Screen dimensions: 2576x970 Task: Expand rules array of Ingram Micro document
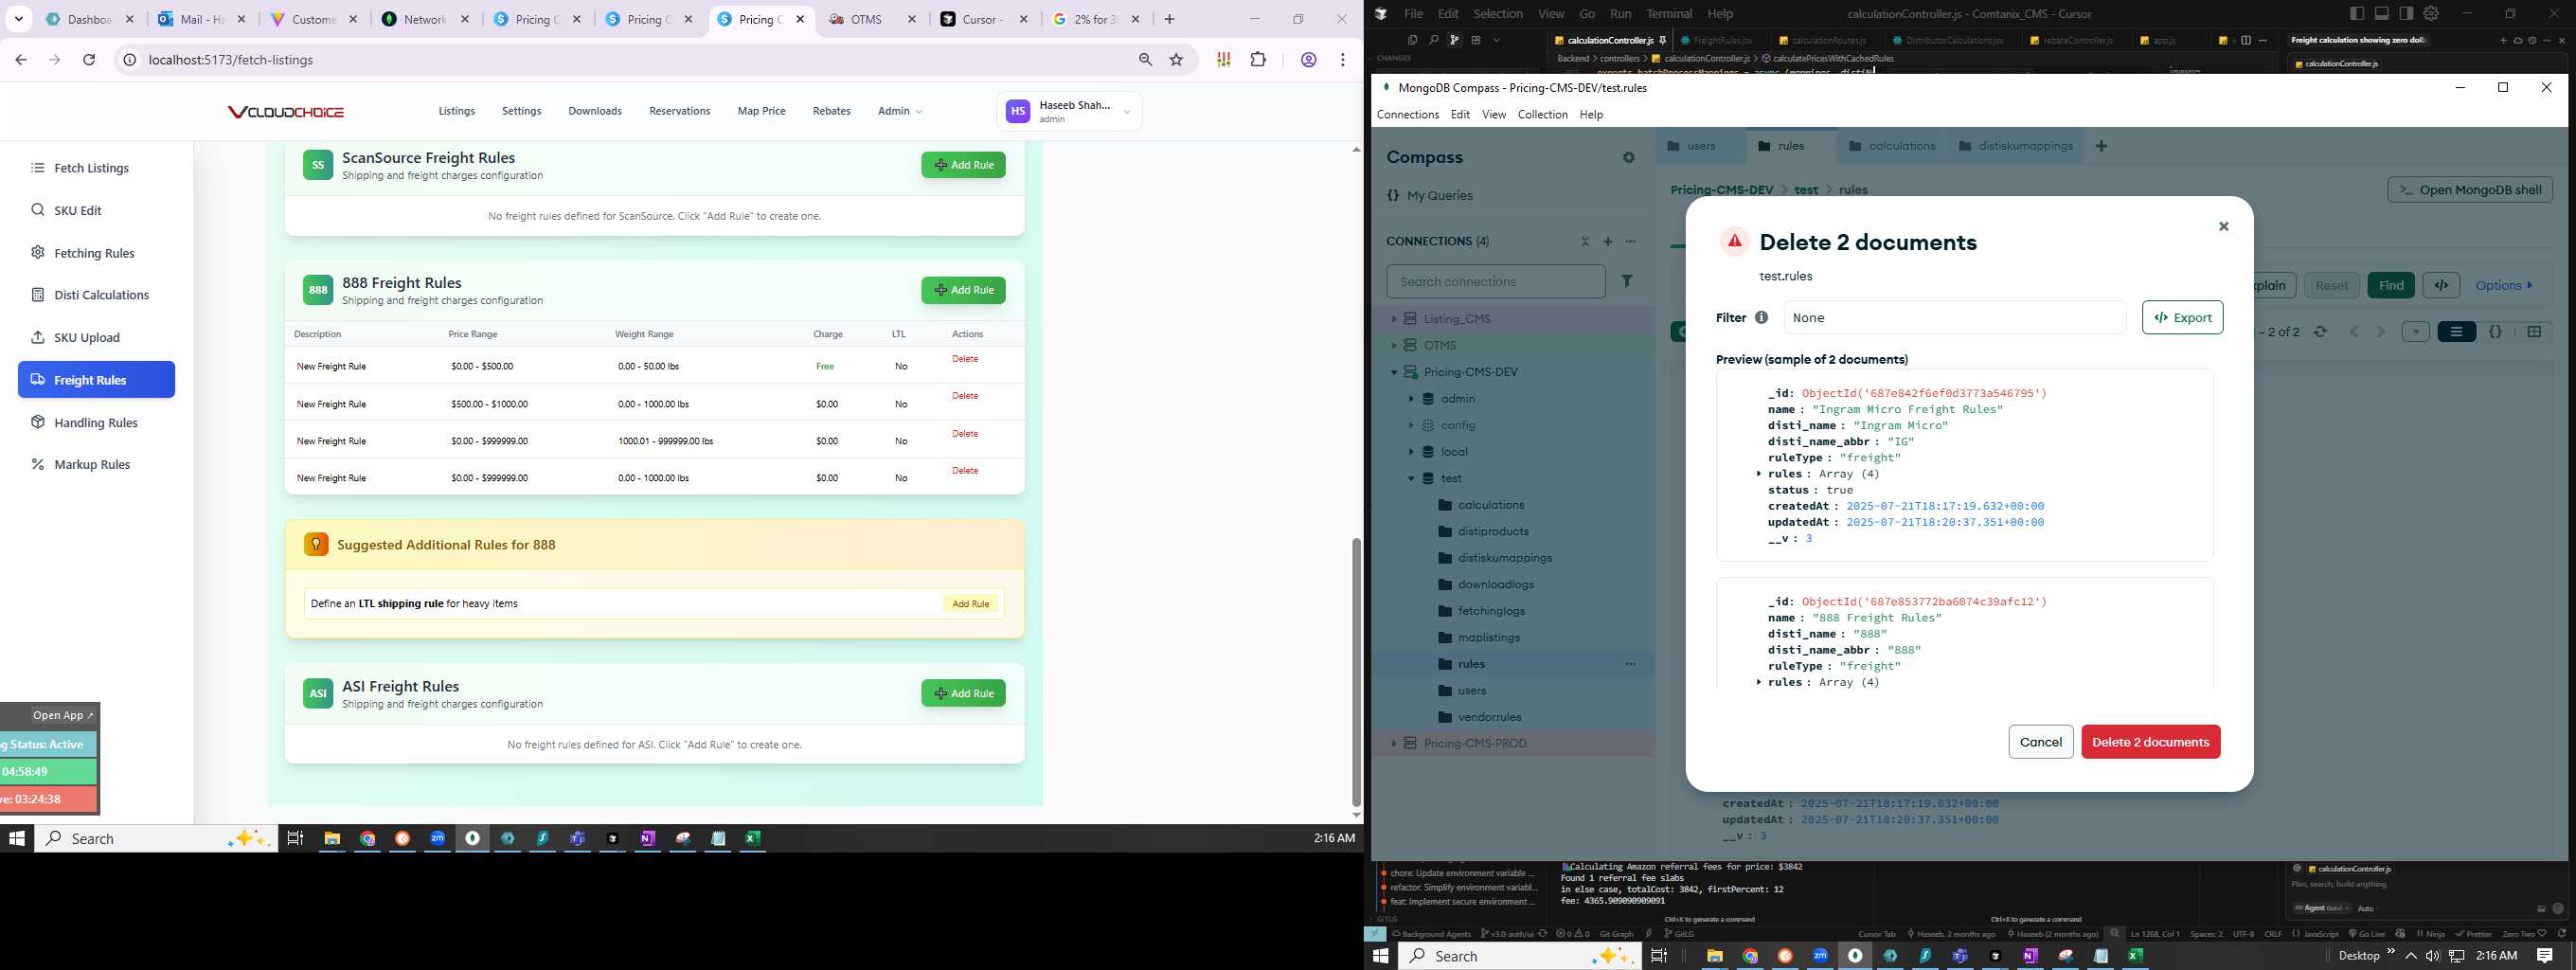[1759, 474]
